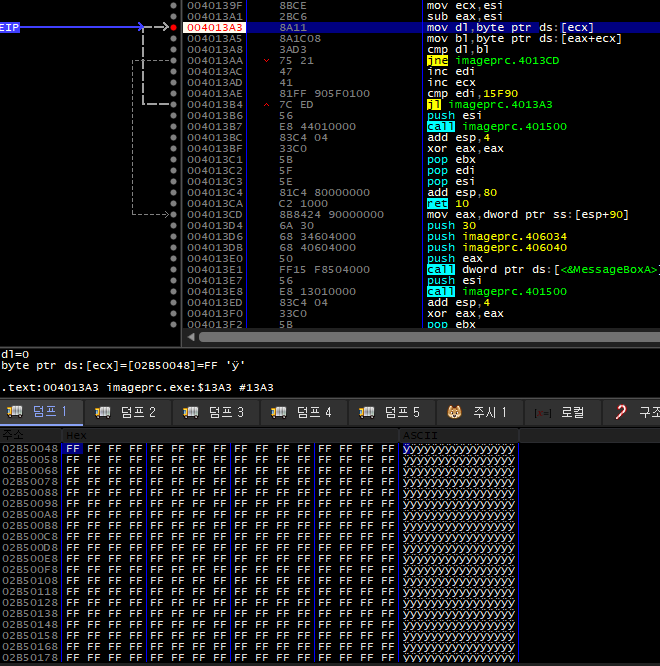Click the 덤프 1 tab memory icon
The height and width of the screenshot is (666, 660).
(x=15, y=412)
